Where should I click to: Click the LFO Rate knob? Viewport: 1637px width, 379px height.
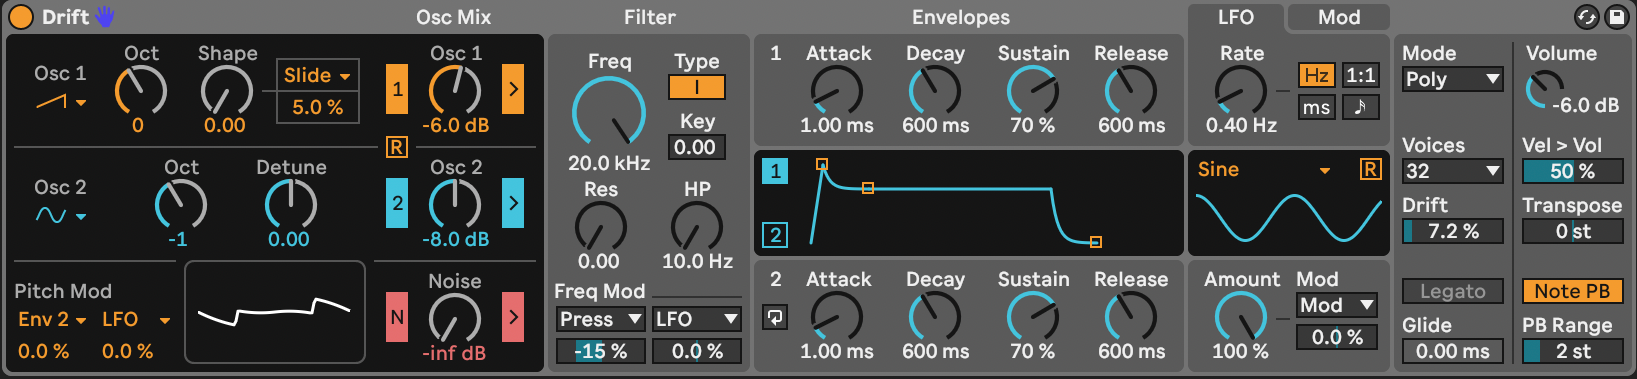pos(1241,91)
